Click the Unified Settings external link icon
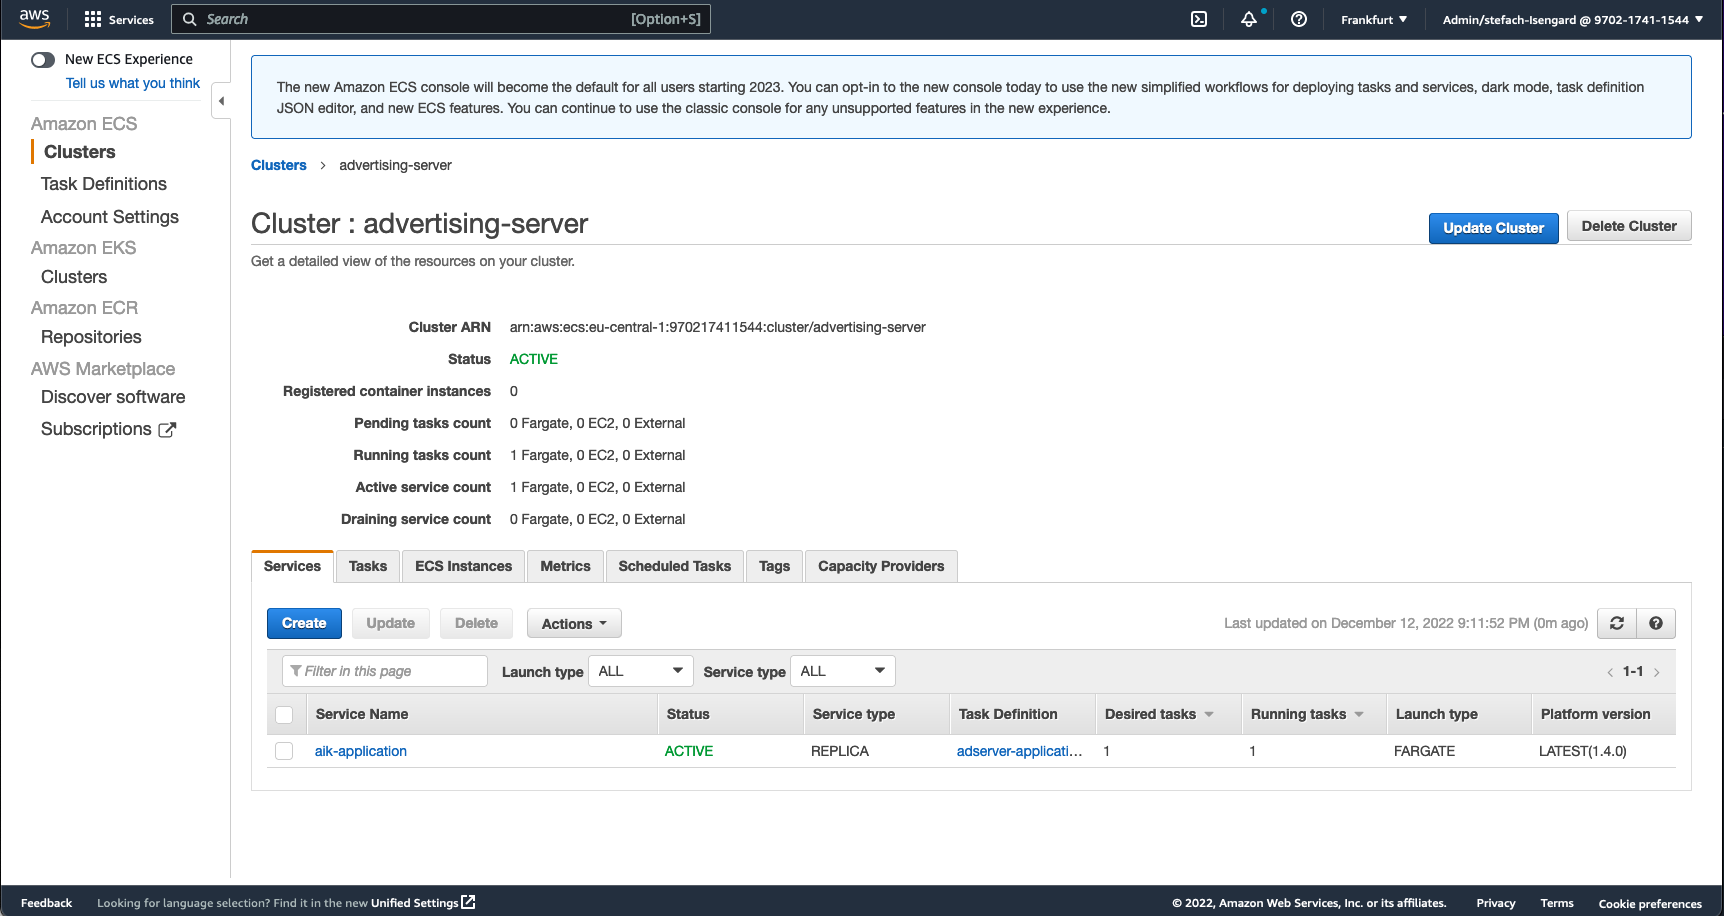Screen dimensions: 1724x916 468,902
